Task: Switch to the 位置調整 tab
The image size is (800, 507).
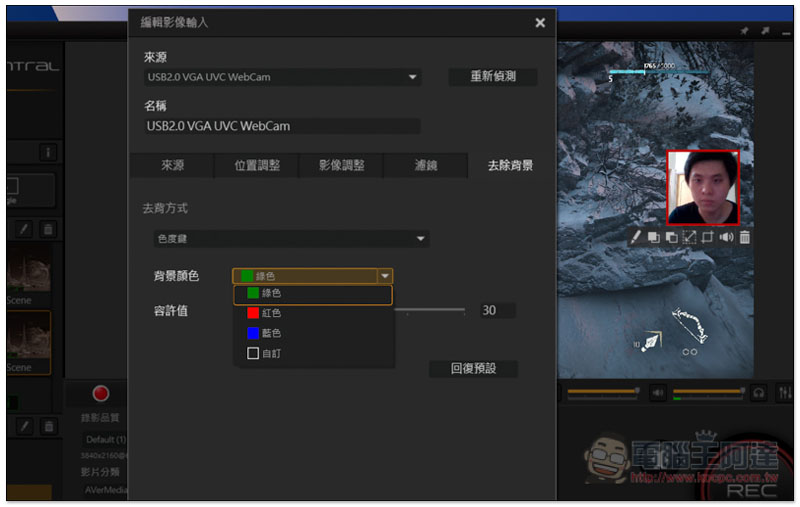Action: [x=257, y=165]
